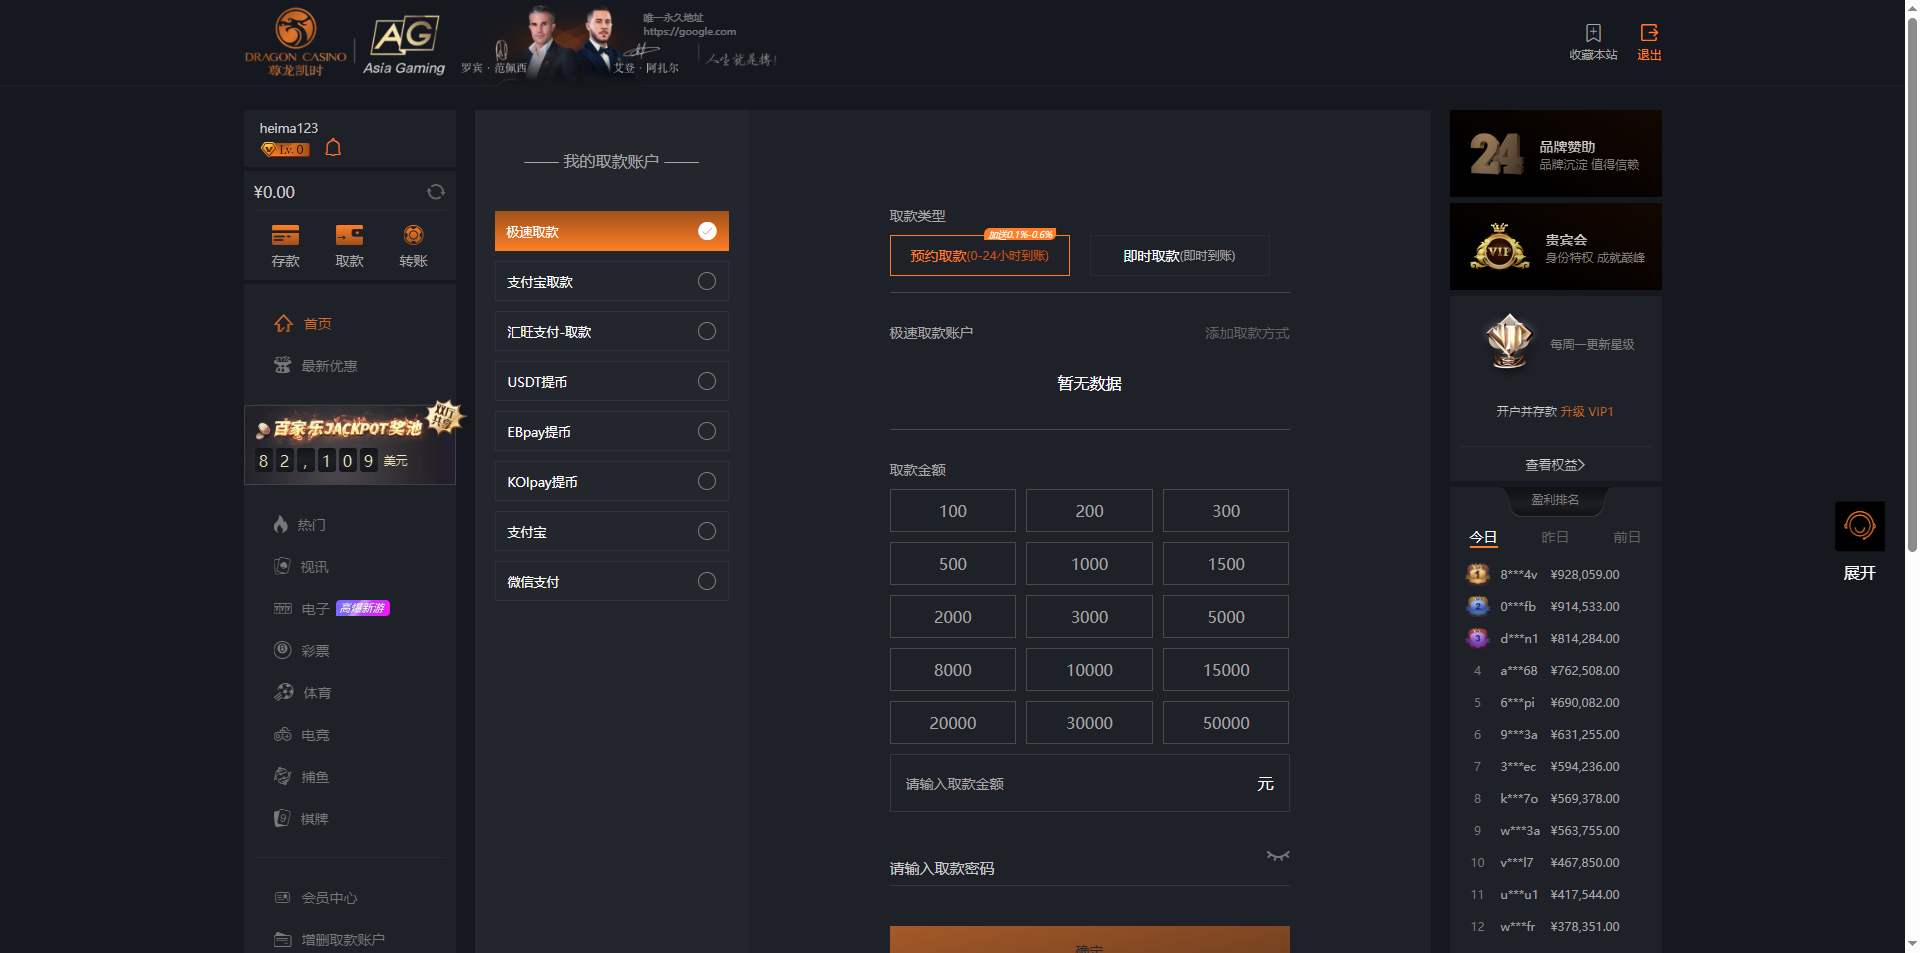Switch ranking to 前日 tab
Image resolution: width=1920 pixels, height=953 pixels.
1626,538
